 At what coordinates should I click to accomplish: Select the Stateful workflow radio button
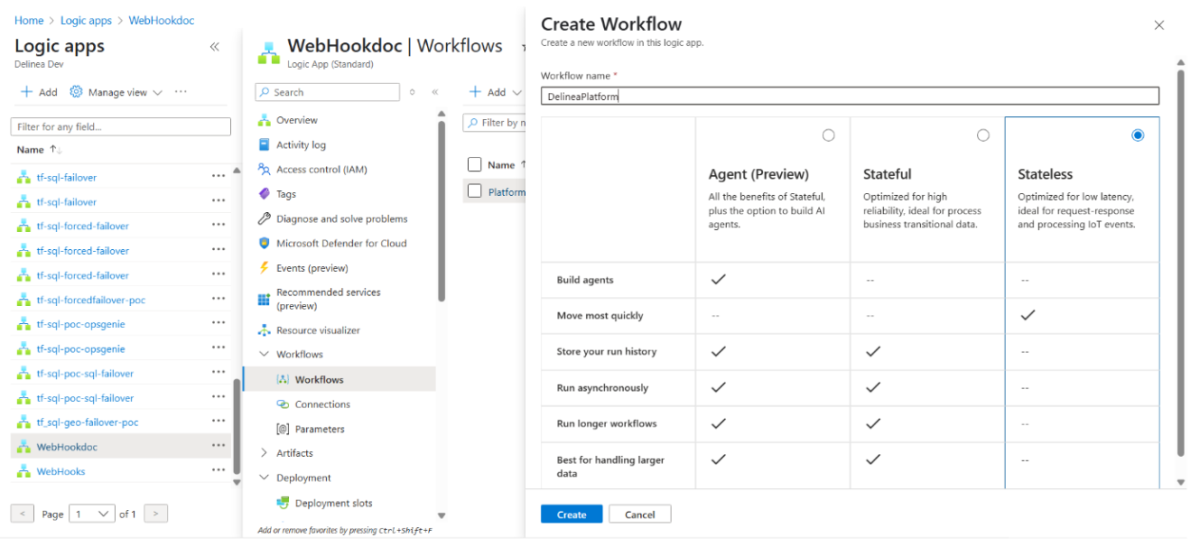pos(983,135)
